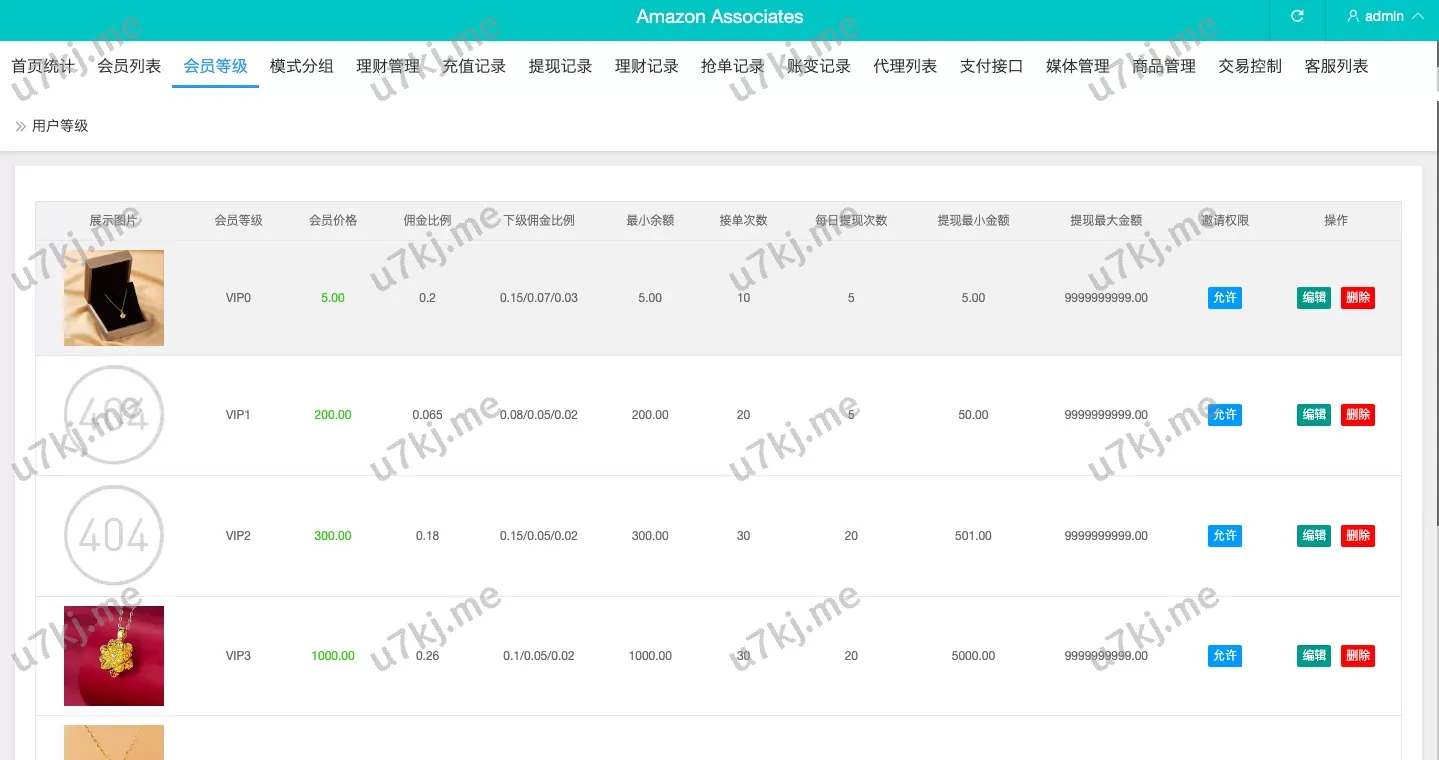Switch to the 充值记录 tab
The width and height of the screenshot is (1439, 760).
[474, 66]
